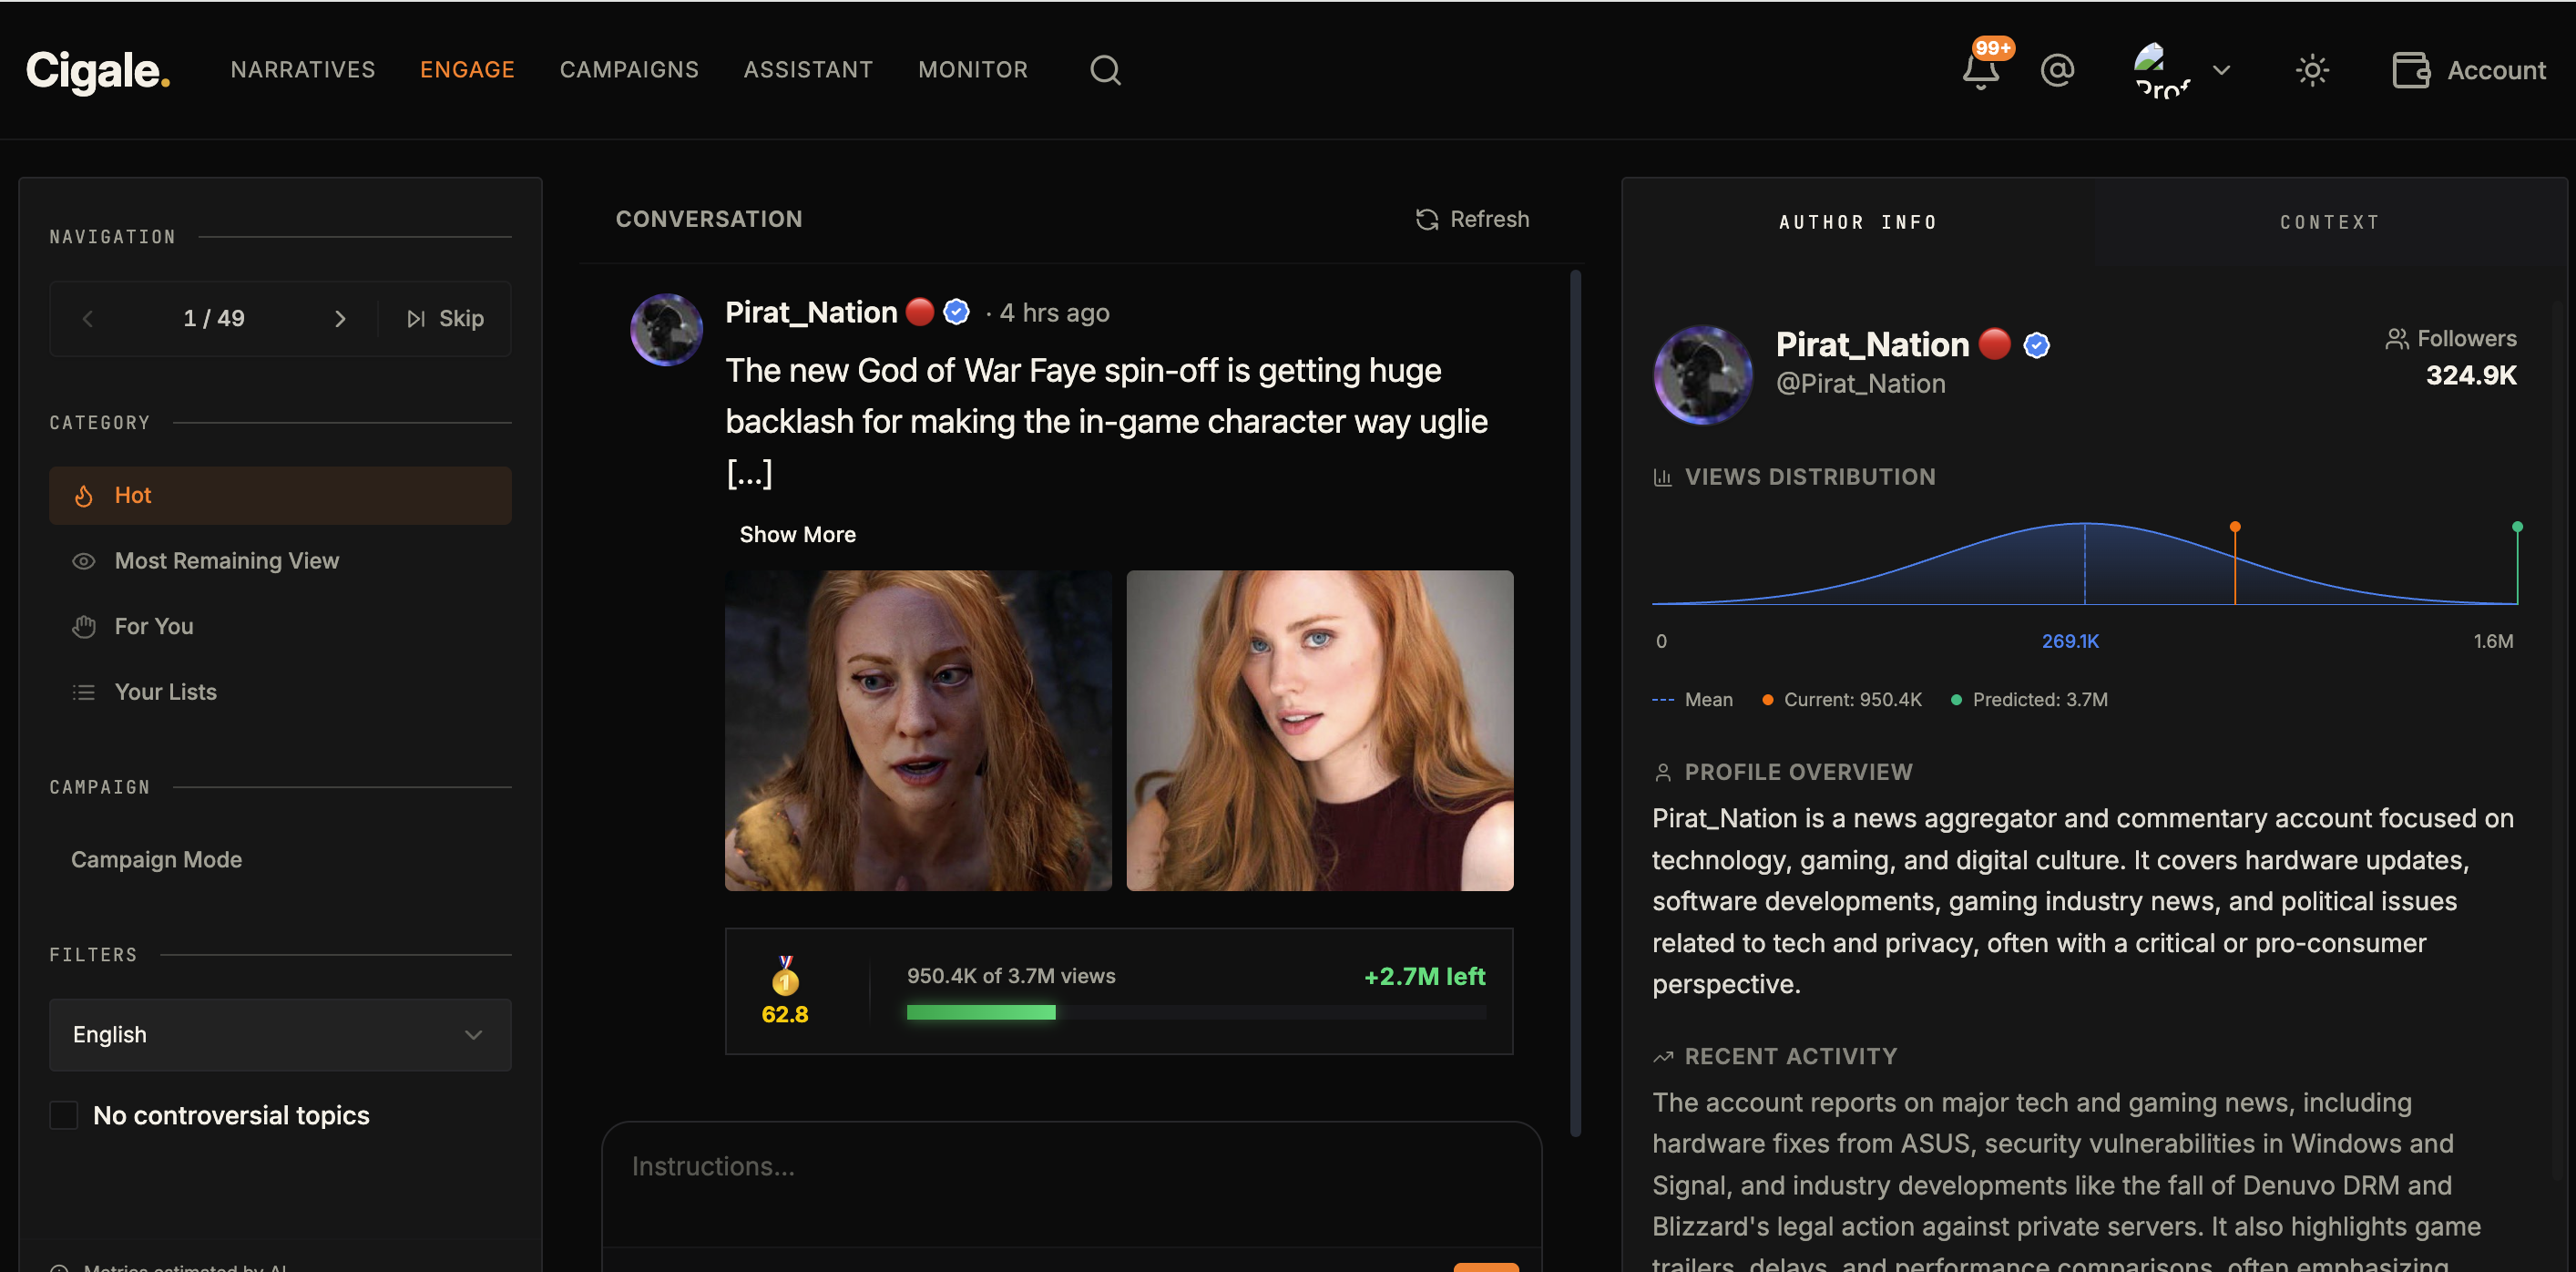This screenshot has height=1272, width=2576.
Task: Enable Campaign Mode
Action: (157, 860)
